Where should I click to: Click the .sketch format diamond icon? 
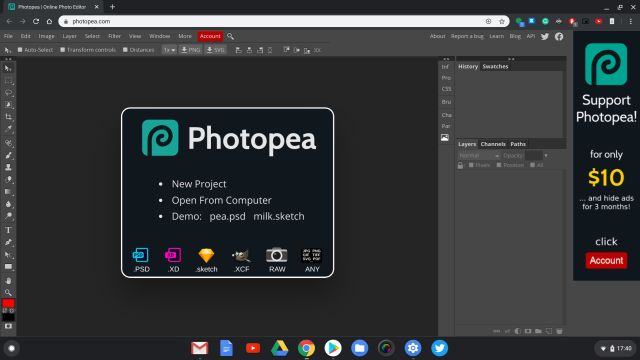(206, 256)
